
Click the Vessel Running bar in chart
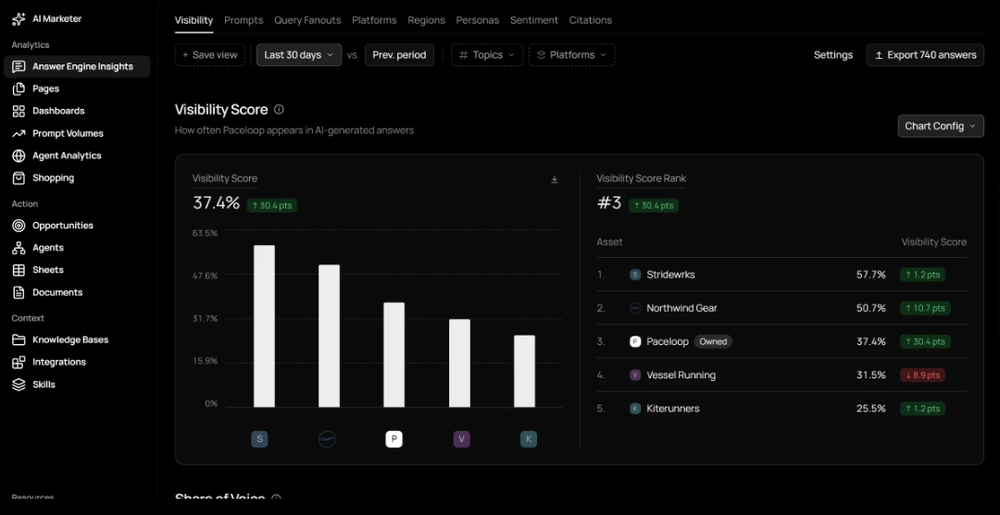459,363
